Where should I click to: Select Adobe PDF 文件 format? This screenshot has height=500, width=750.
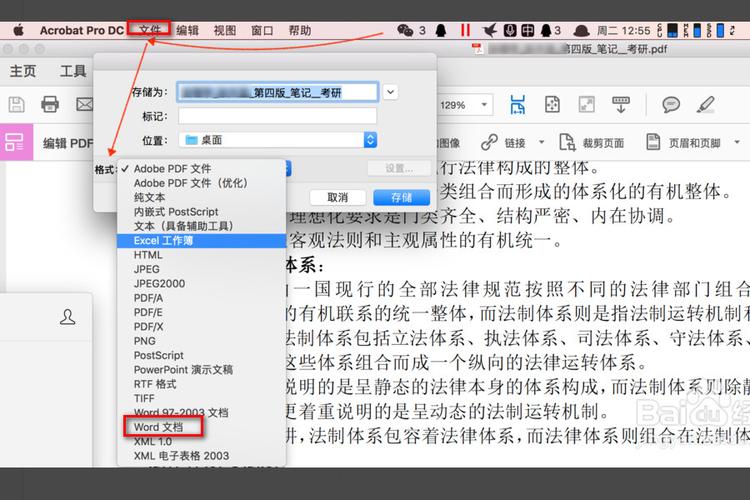point(201,168)
